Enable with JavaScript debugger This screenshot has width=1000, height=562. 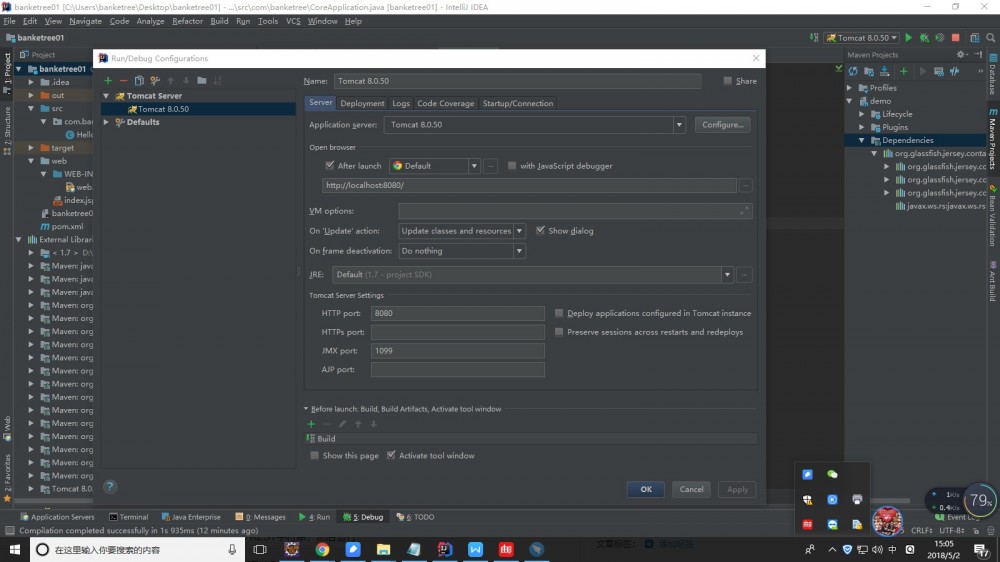511,165
